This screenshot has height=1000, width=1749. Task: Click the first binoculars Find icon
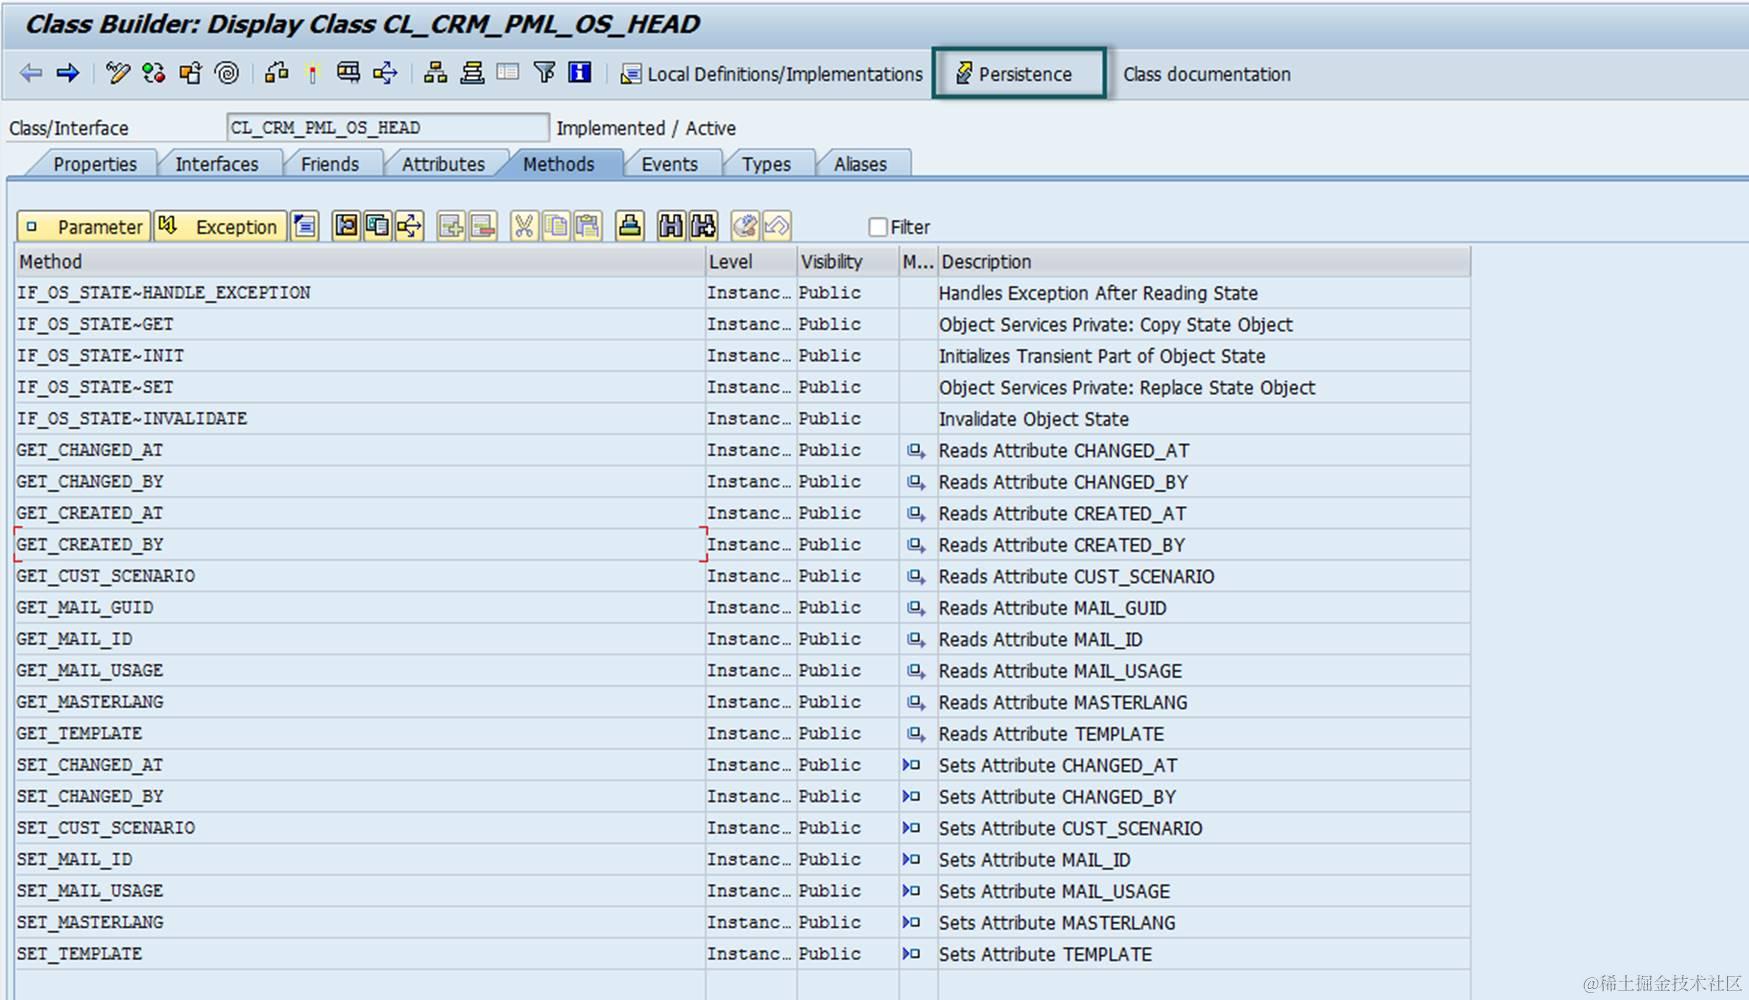click(671, 227)
